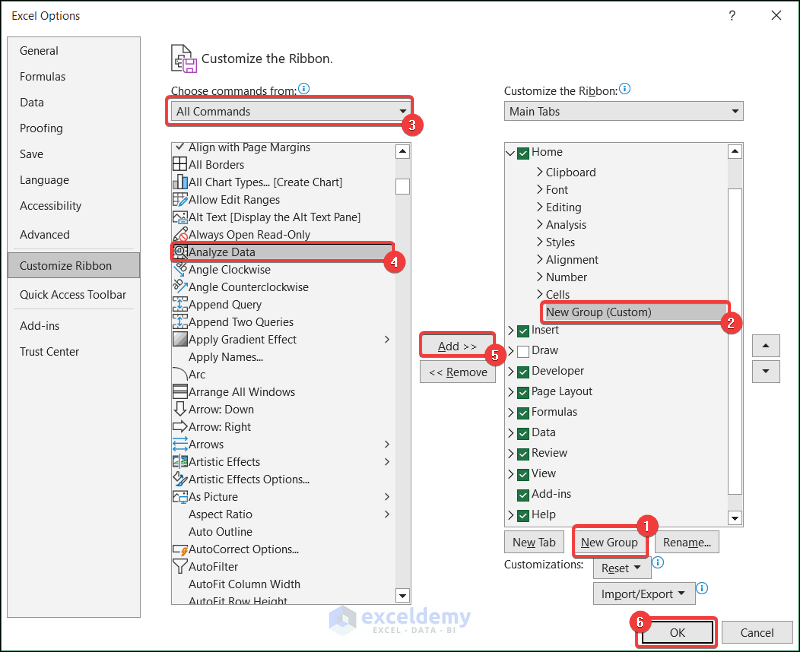Enable the Draw tab checkbox
The height and width of the screenshot is (652, 800).
pos(522,352)
